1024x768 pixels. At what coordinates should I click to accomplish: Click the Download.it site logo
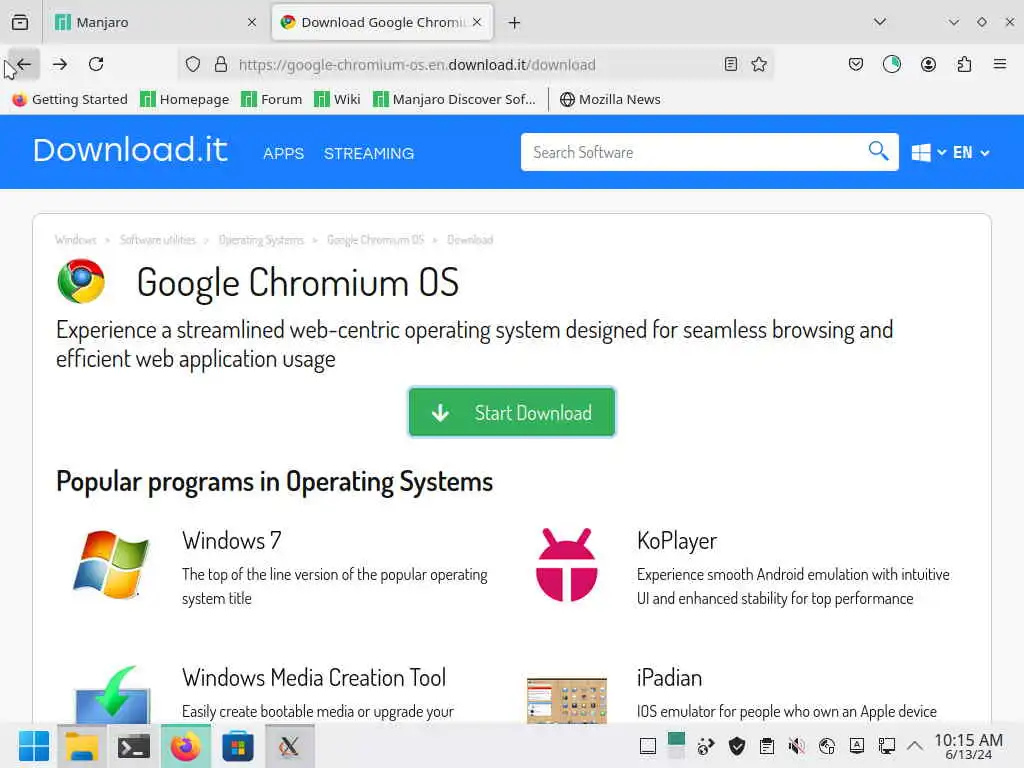(x=130, y=150)
